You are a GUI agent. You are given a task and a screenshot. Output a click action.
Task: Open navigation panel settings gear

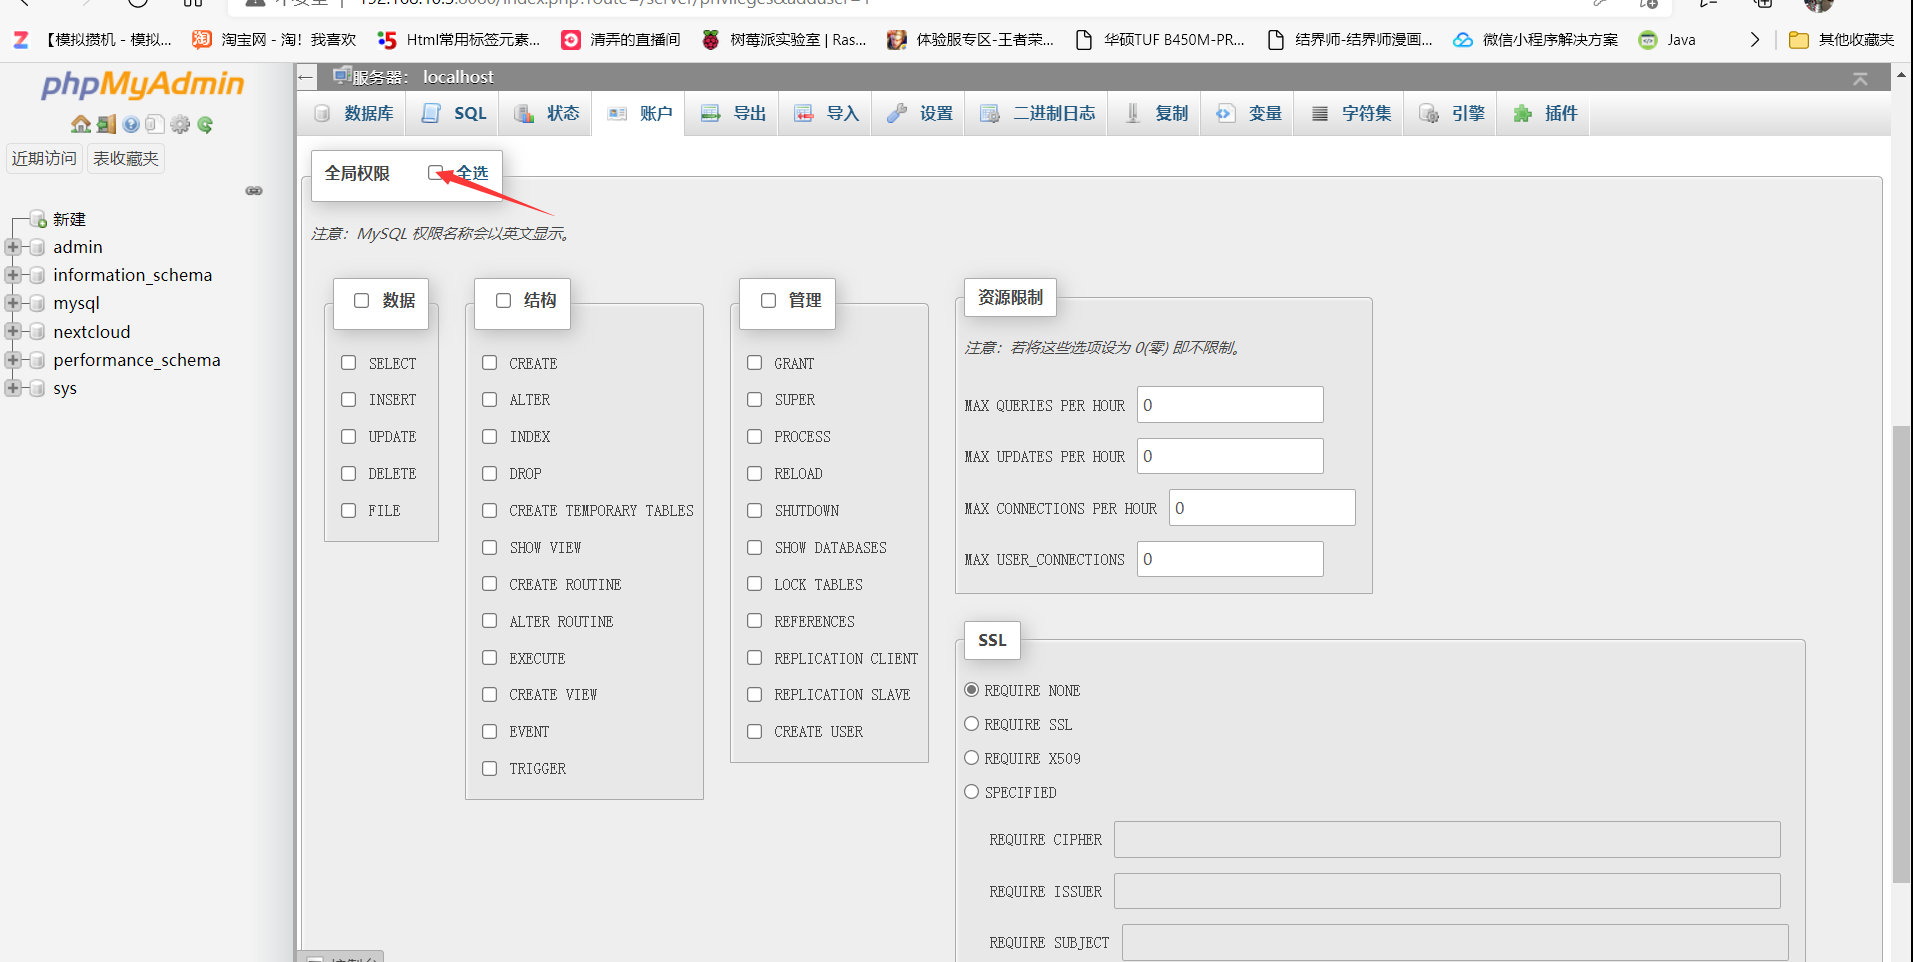[180, 124]
